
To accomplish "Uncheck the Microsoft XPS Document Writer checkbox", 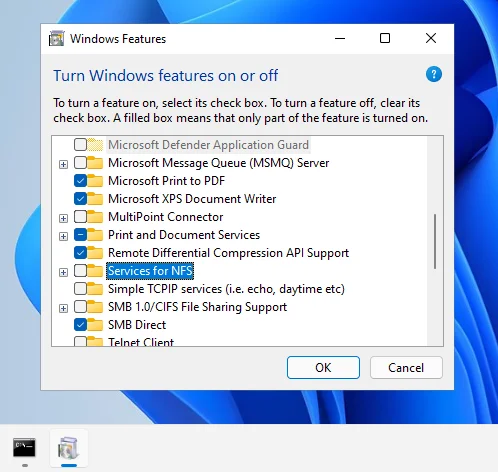I will coord(80,199).
